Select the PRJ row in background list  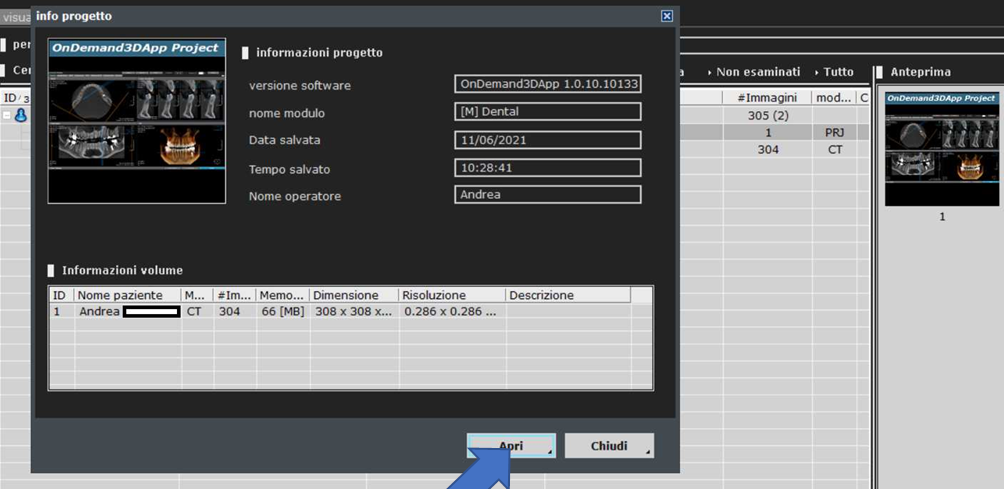(x=835, y=132)
